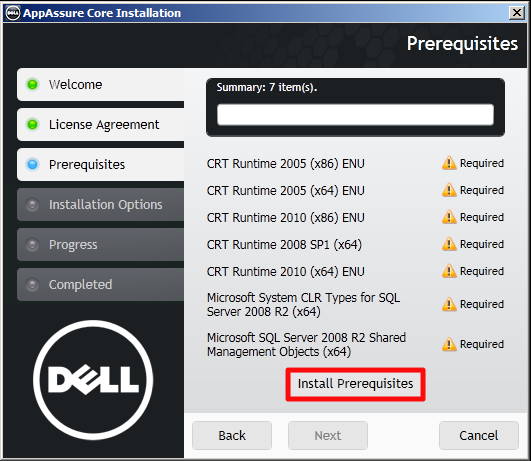Select 'CRT Runtime 2010 (x64) ENU' text
The height and width of the screenshot is (461, 531).
pos(285,272)
